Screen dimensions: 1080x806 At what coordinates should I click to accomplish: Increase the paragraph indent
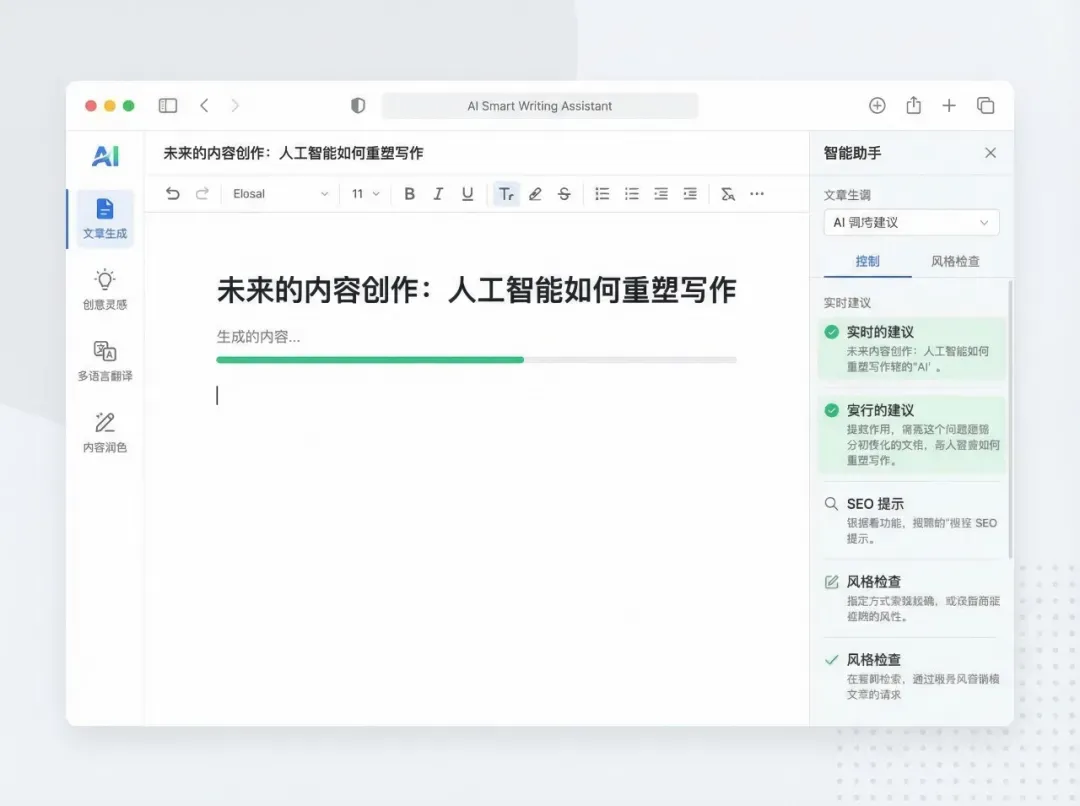click(689, 194)
